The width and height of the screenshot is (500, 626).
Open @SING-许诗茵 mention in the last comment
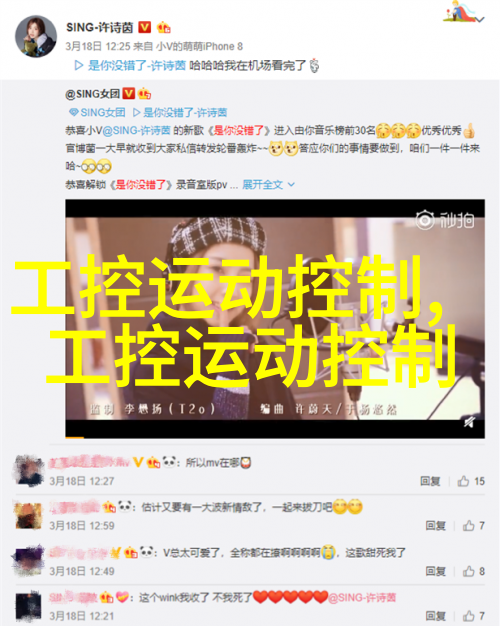click(362, 598)
